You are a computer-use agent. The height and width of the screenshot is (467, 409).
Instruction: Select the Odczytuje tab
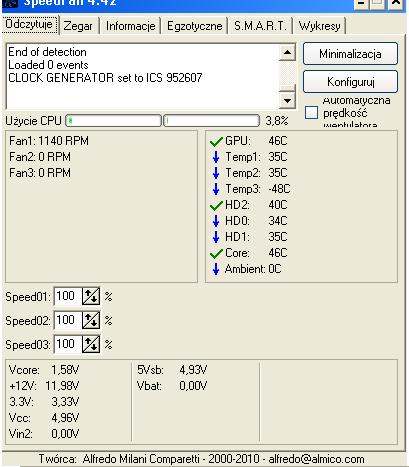(x=29, y=24)
